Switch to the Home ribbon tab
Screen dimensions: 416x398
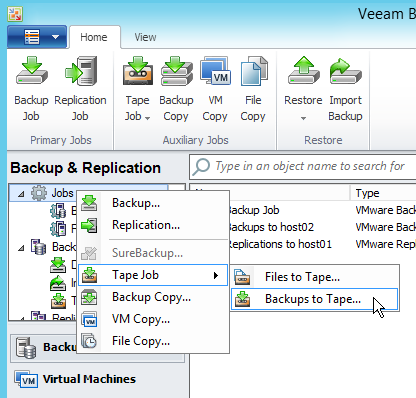click(94, 37)
